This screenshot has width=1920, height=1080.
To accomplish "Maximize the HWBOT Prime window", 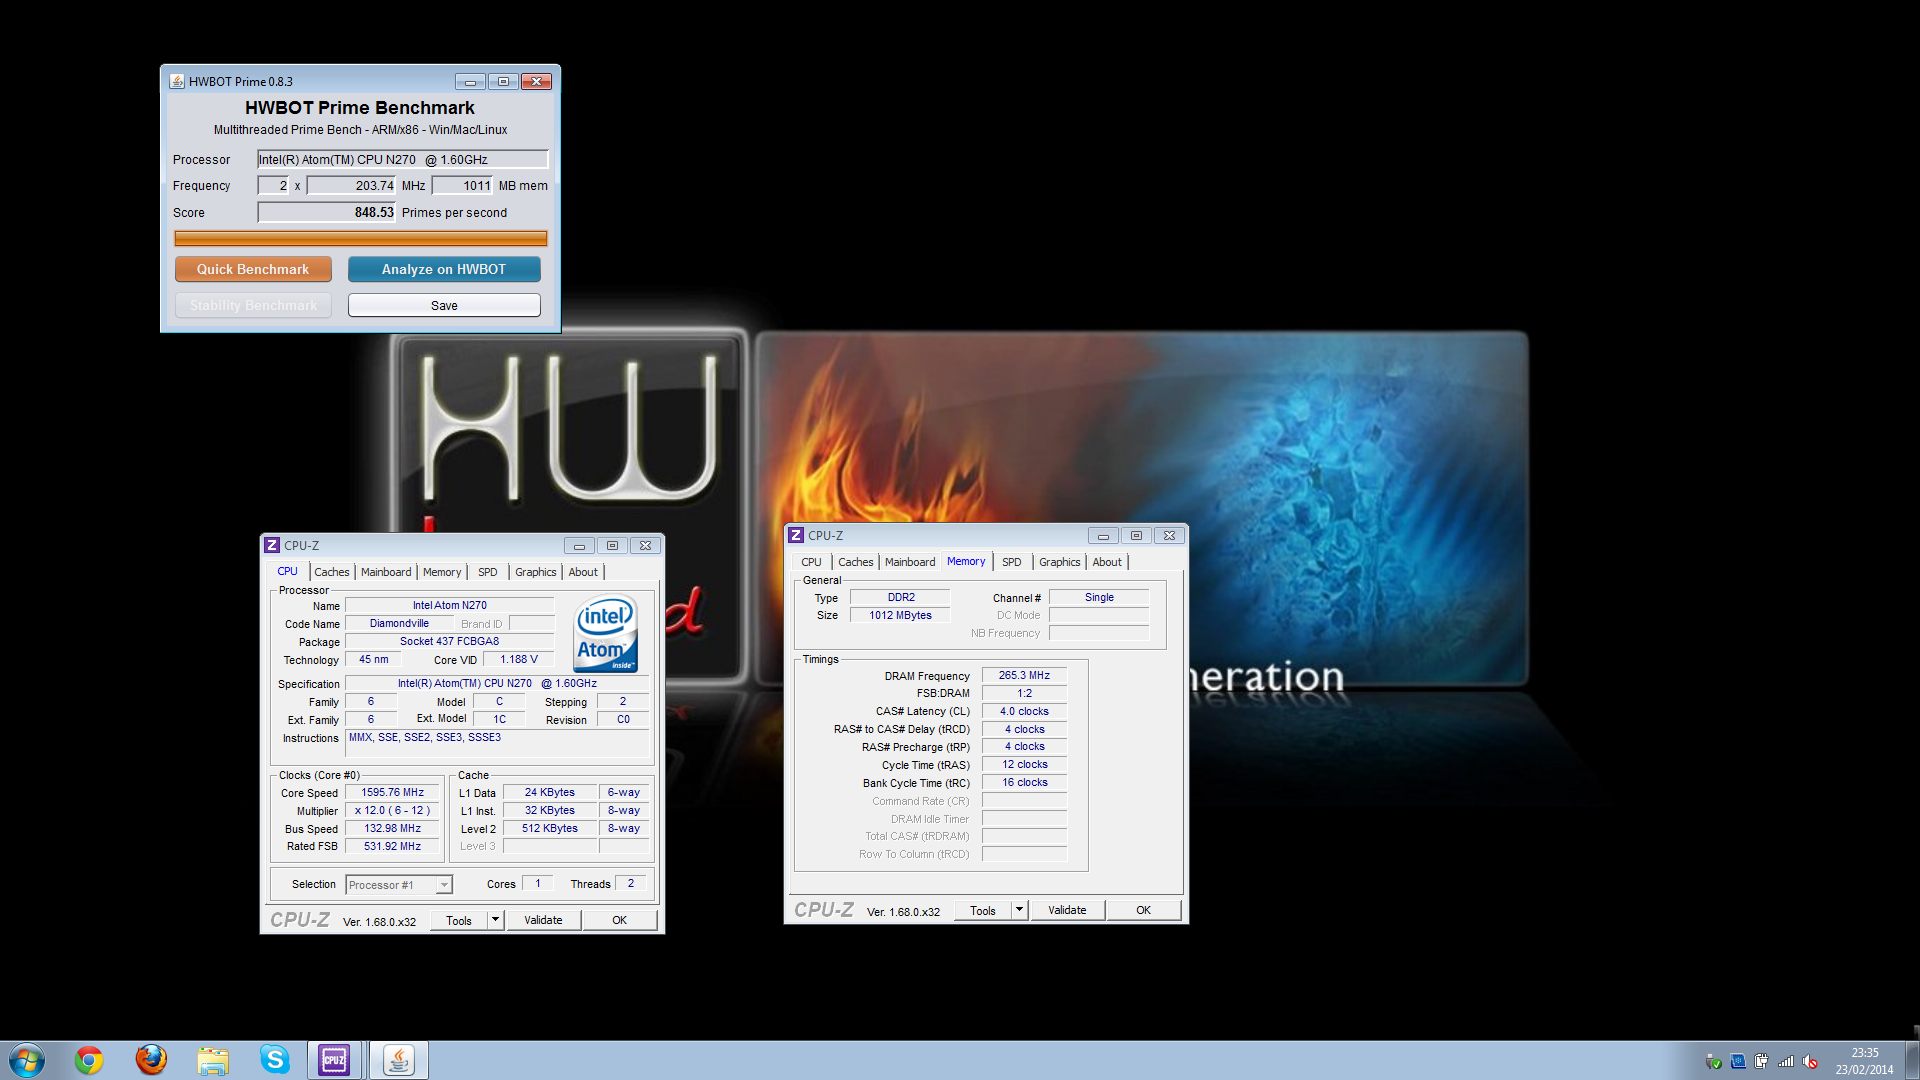I will pyautogui.click(x=503, y=82).
